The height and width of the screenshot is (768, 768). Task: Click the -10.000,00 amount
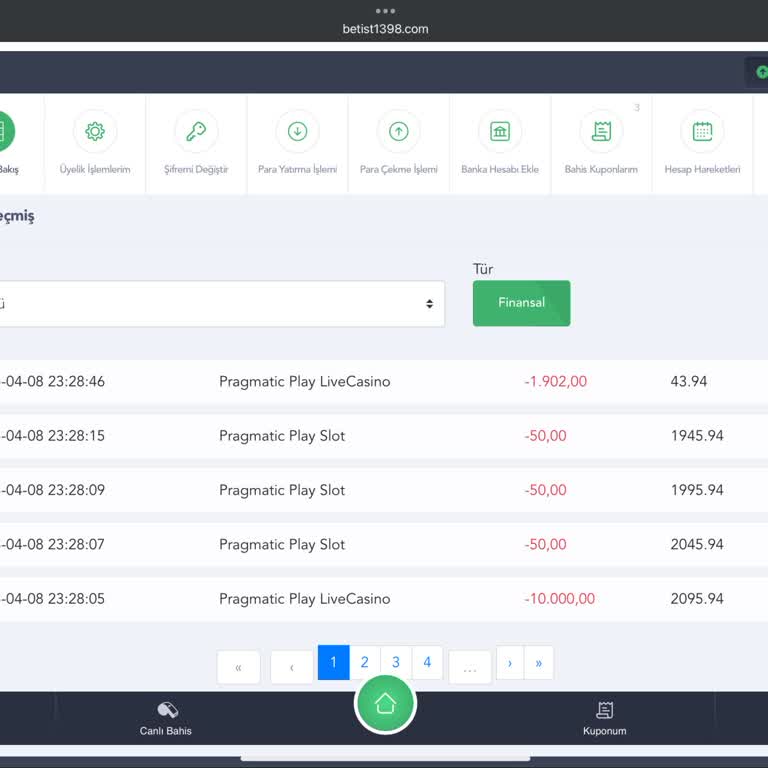click(x=559, y=599)
